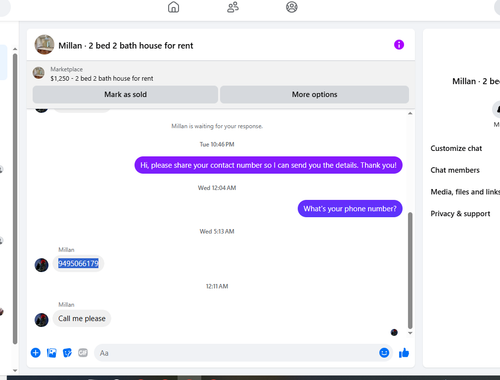Open more actions blue plus icon
Image resolution: width=500 pixels, height=380 pixels.
36,353
